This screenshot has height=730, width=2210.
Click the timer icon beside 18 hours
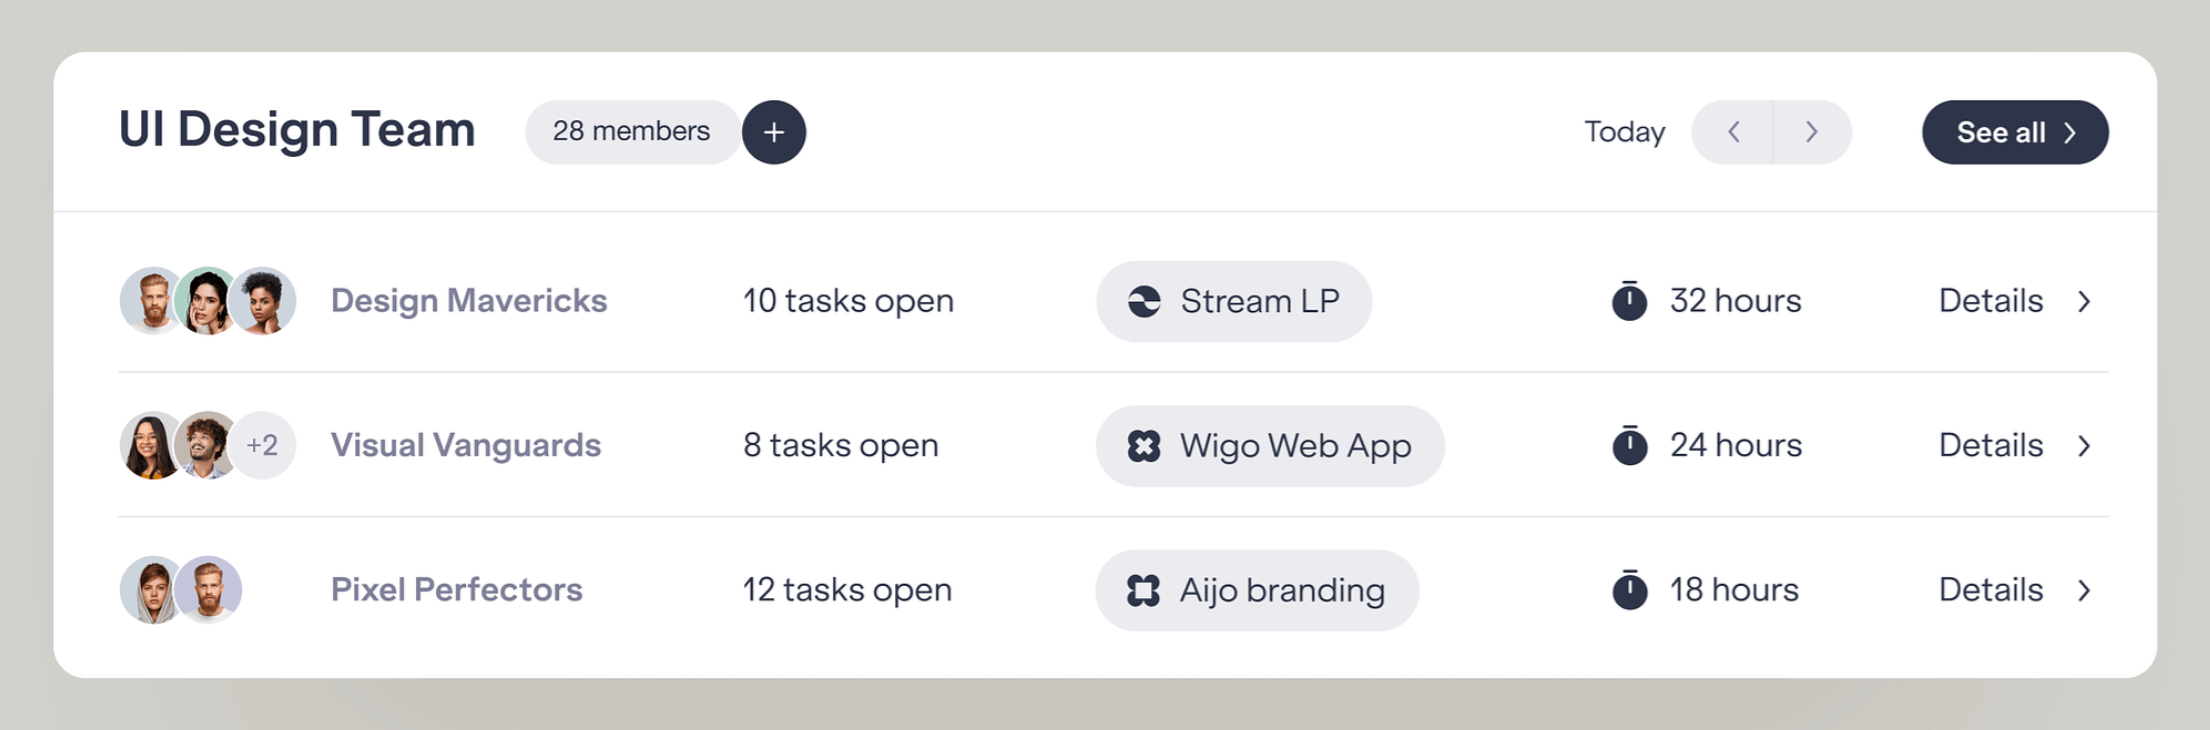tap(1629, 590)
